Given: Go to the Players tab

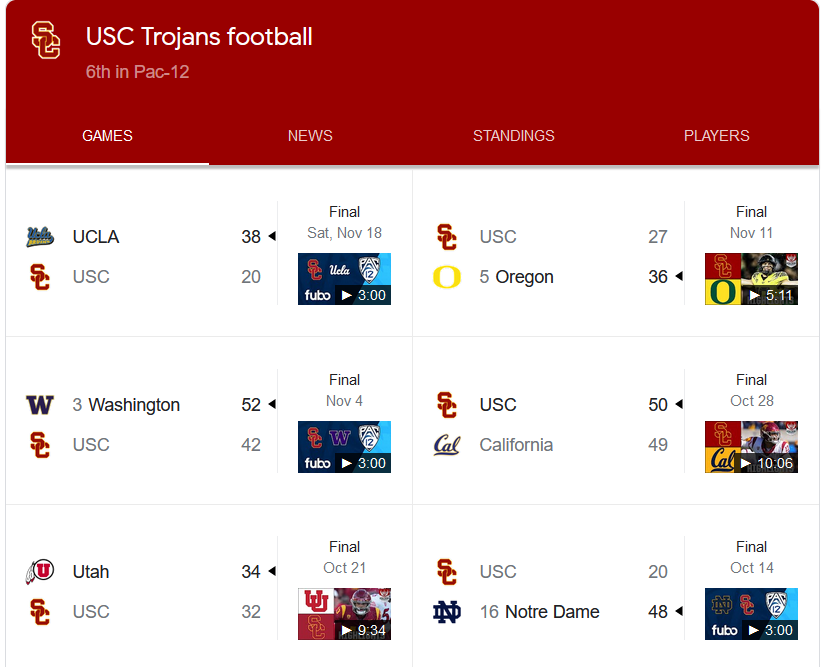Looking at the screenshot, I should point(716,136).
